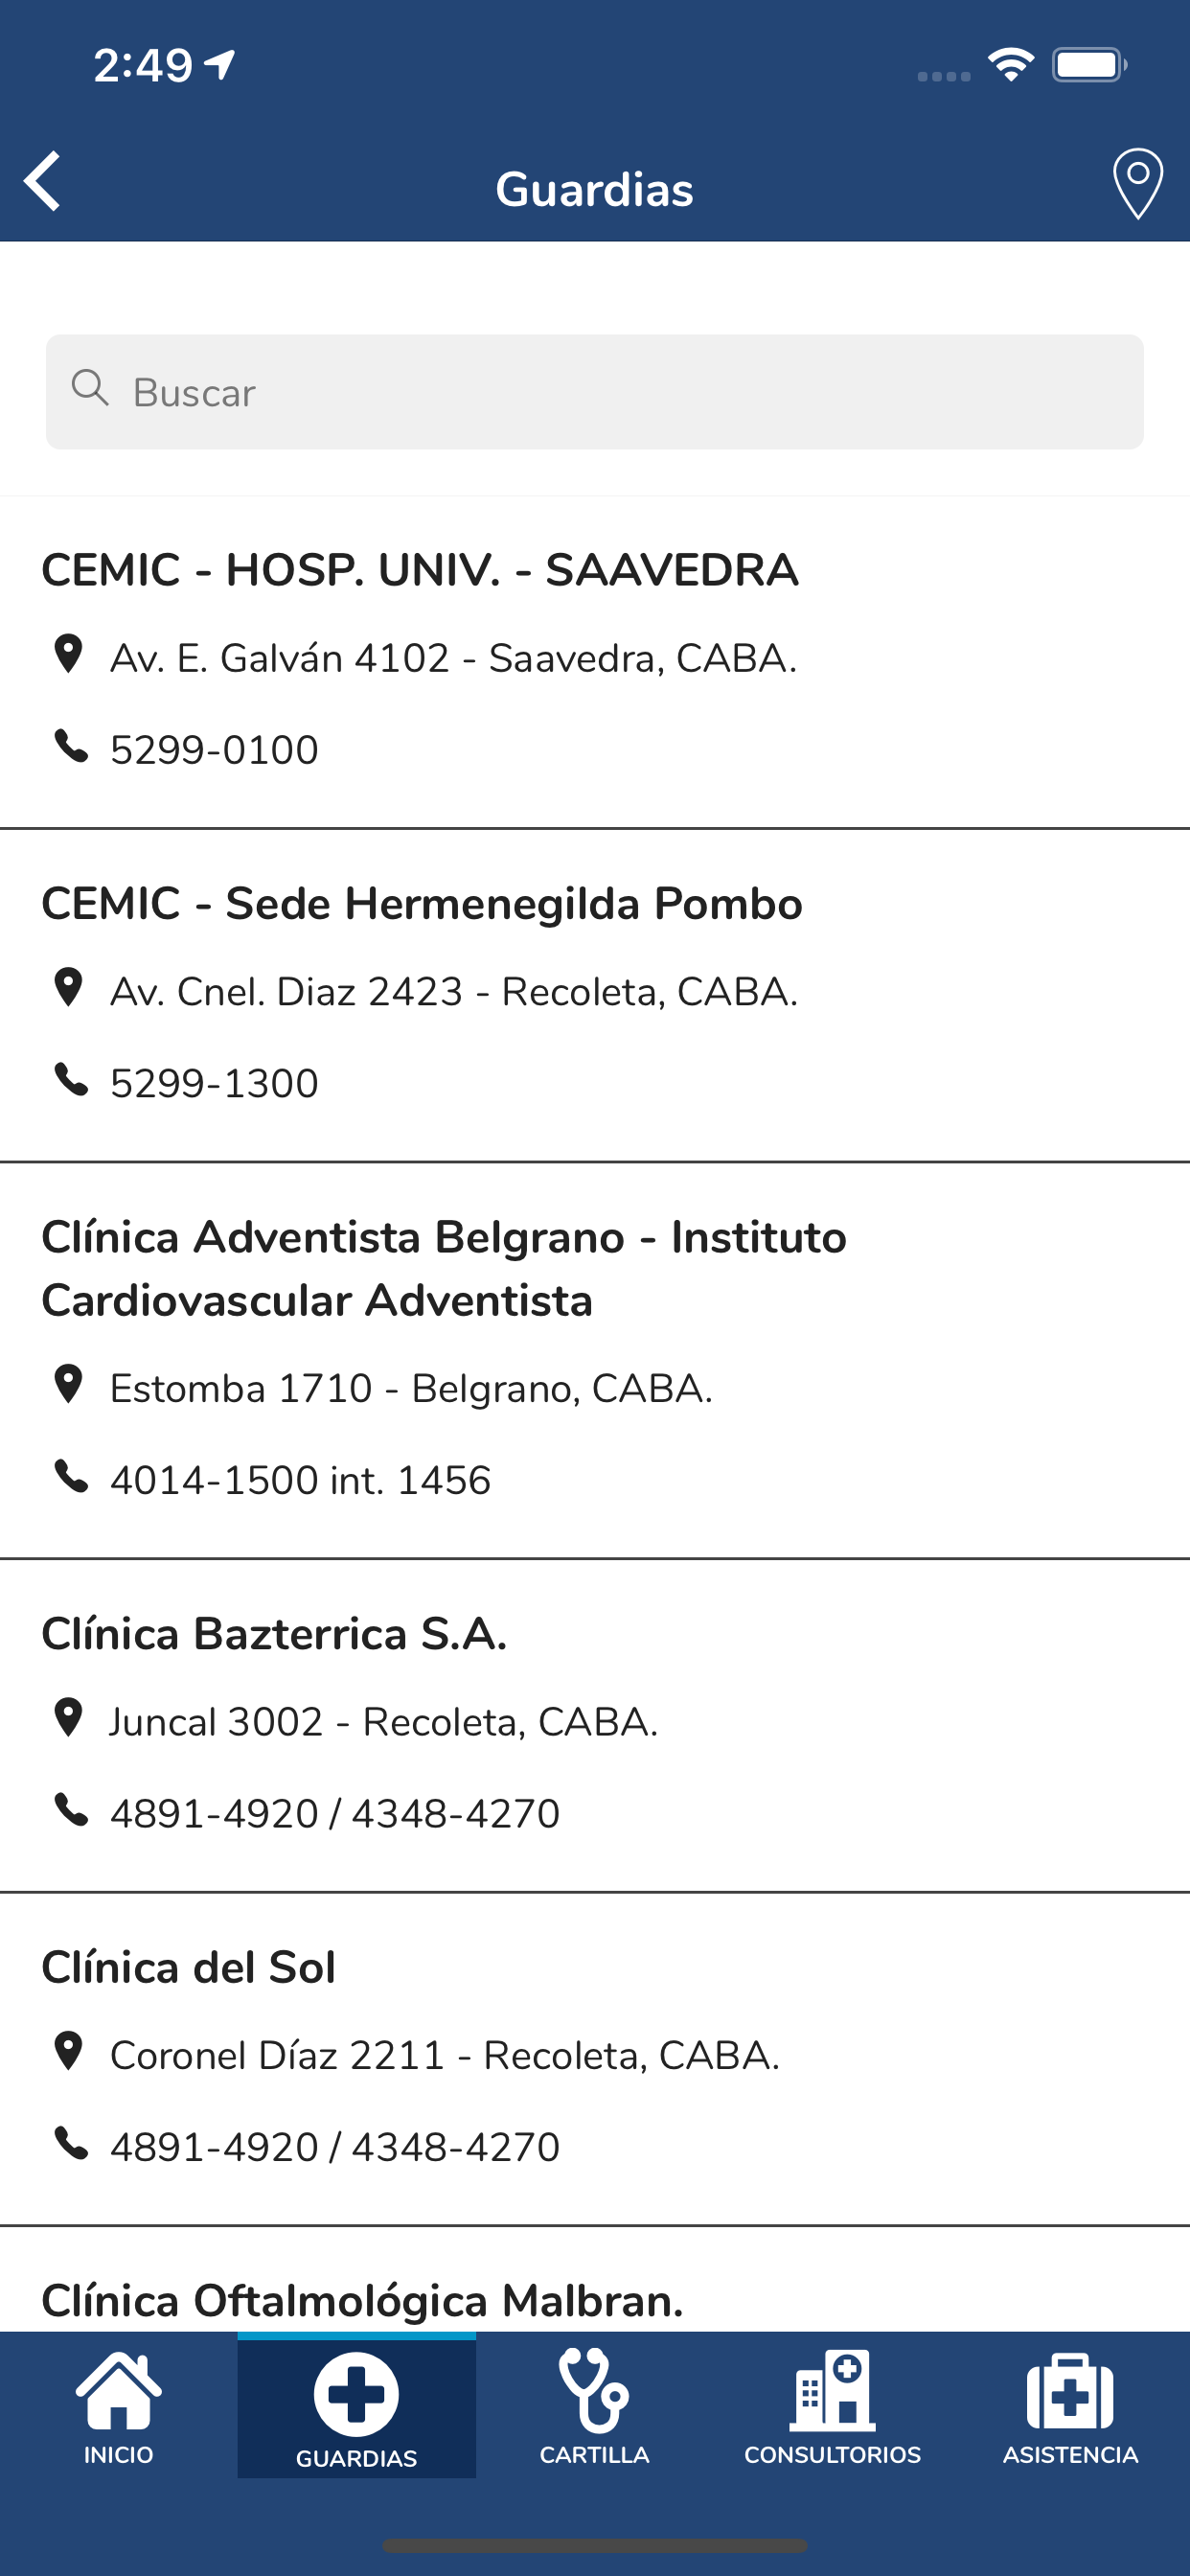Go back using the back arrow
Screen dimensions: 1190x2576
[x=43, y=182]
